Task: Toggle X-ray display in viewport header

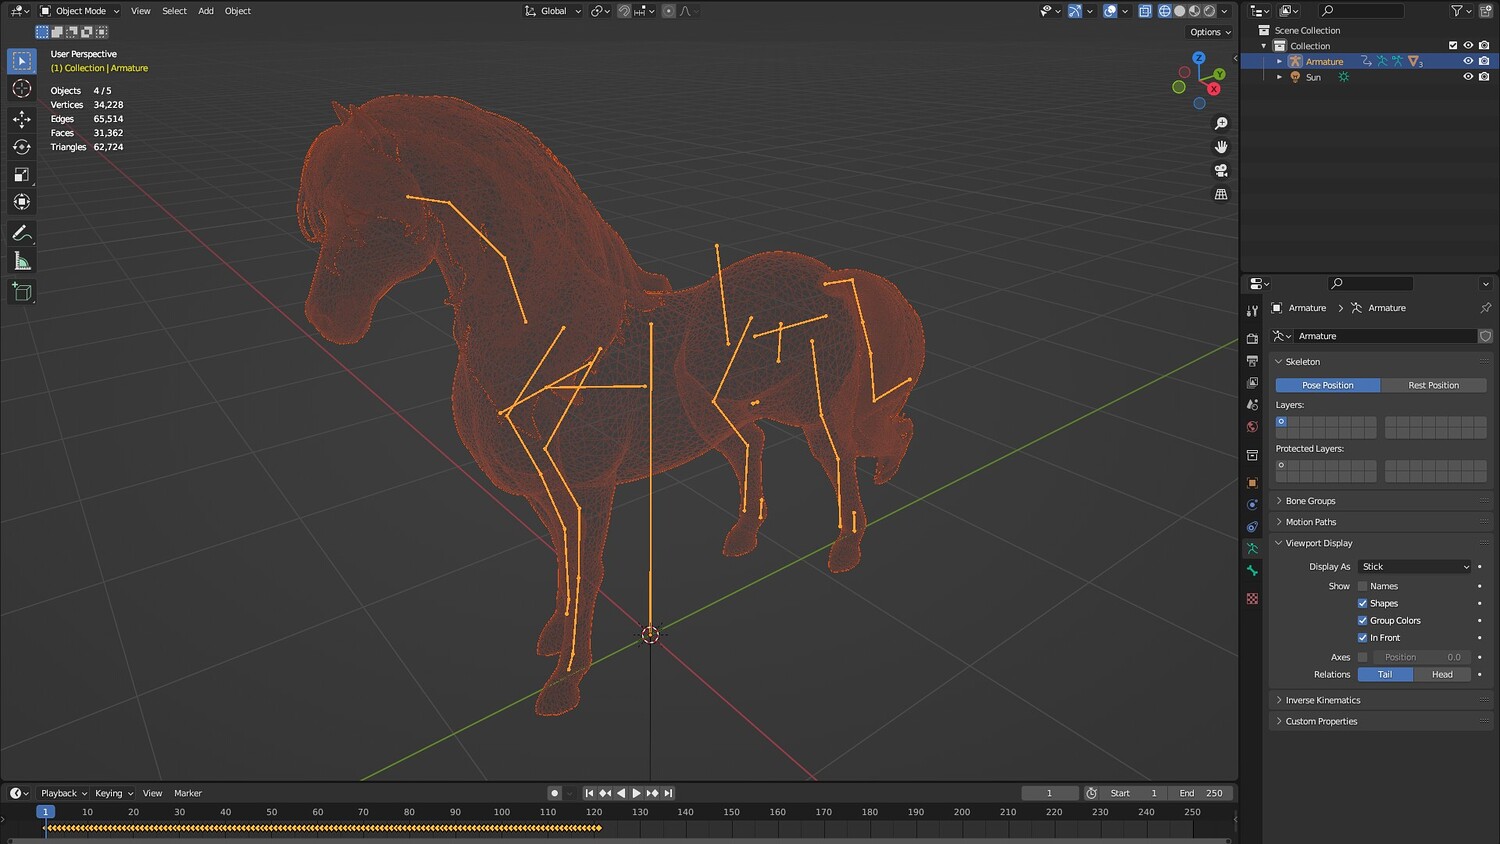Action: pyautogui.click(x=1145, y=11)
